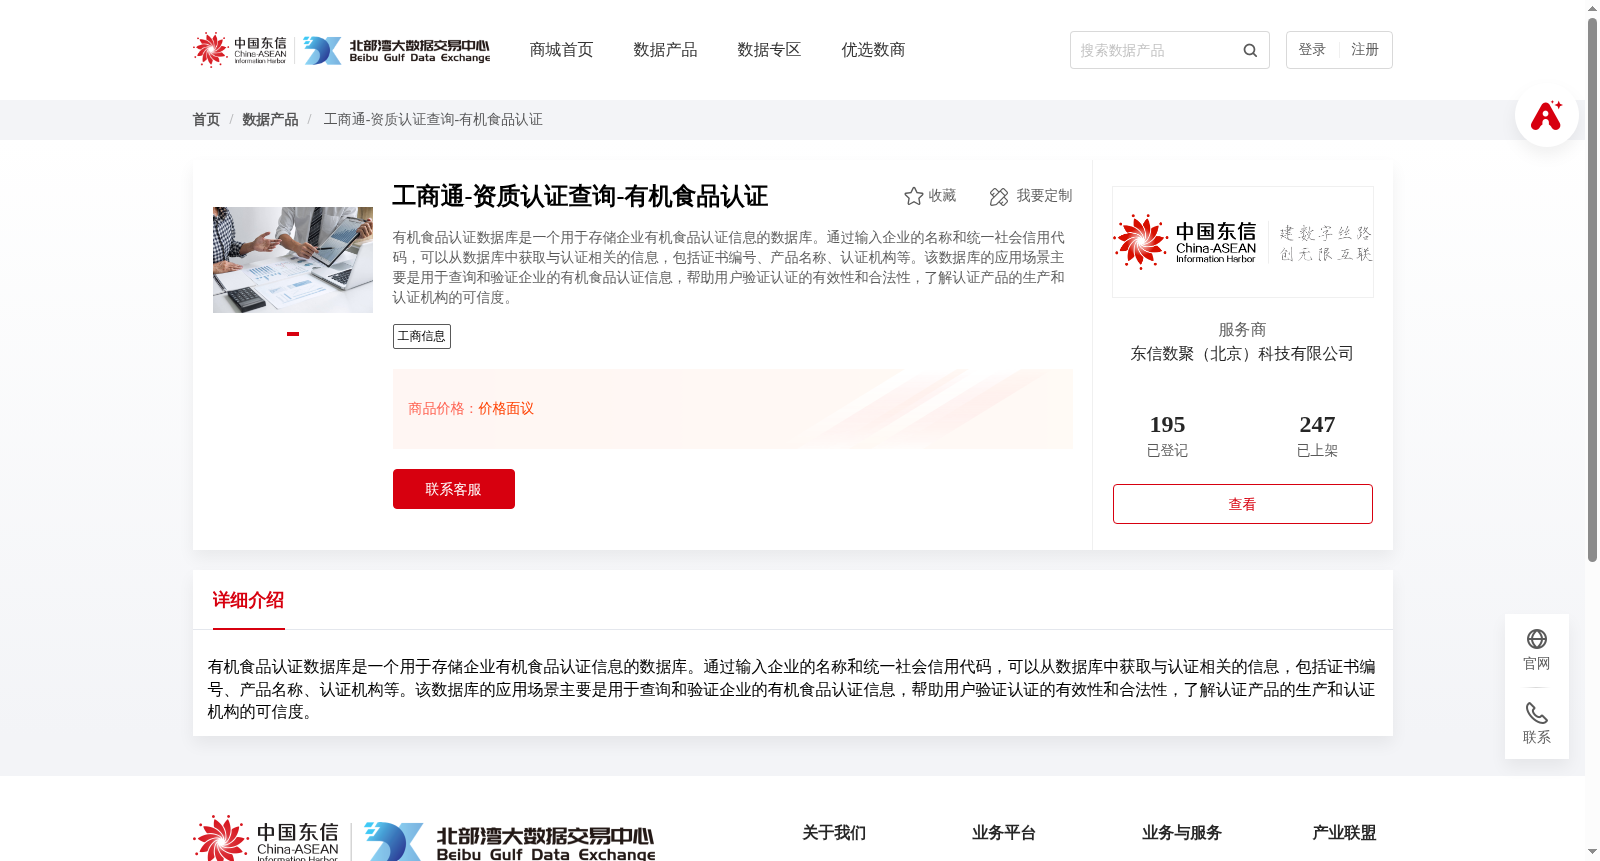1600x861 pixels.
Task: Click footer heading 业务平台
Action: pyautogui.click(x=1004, y=833)
